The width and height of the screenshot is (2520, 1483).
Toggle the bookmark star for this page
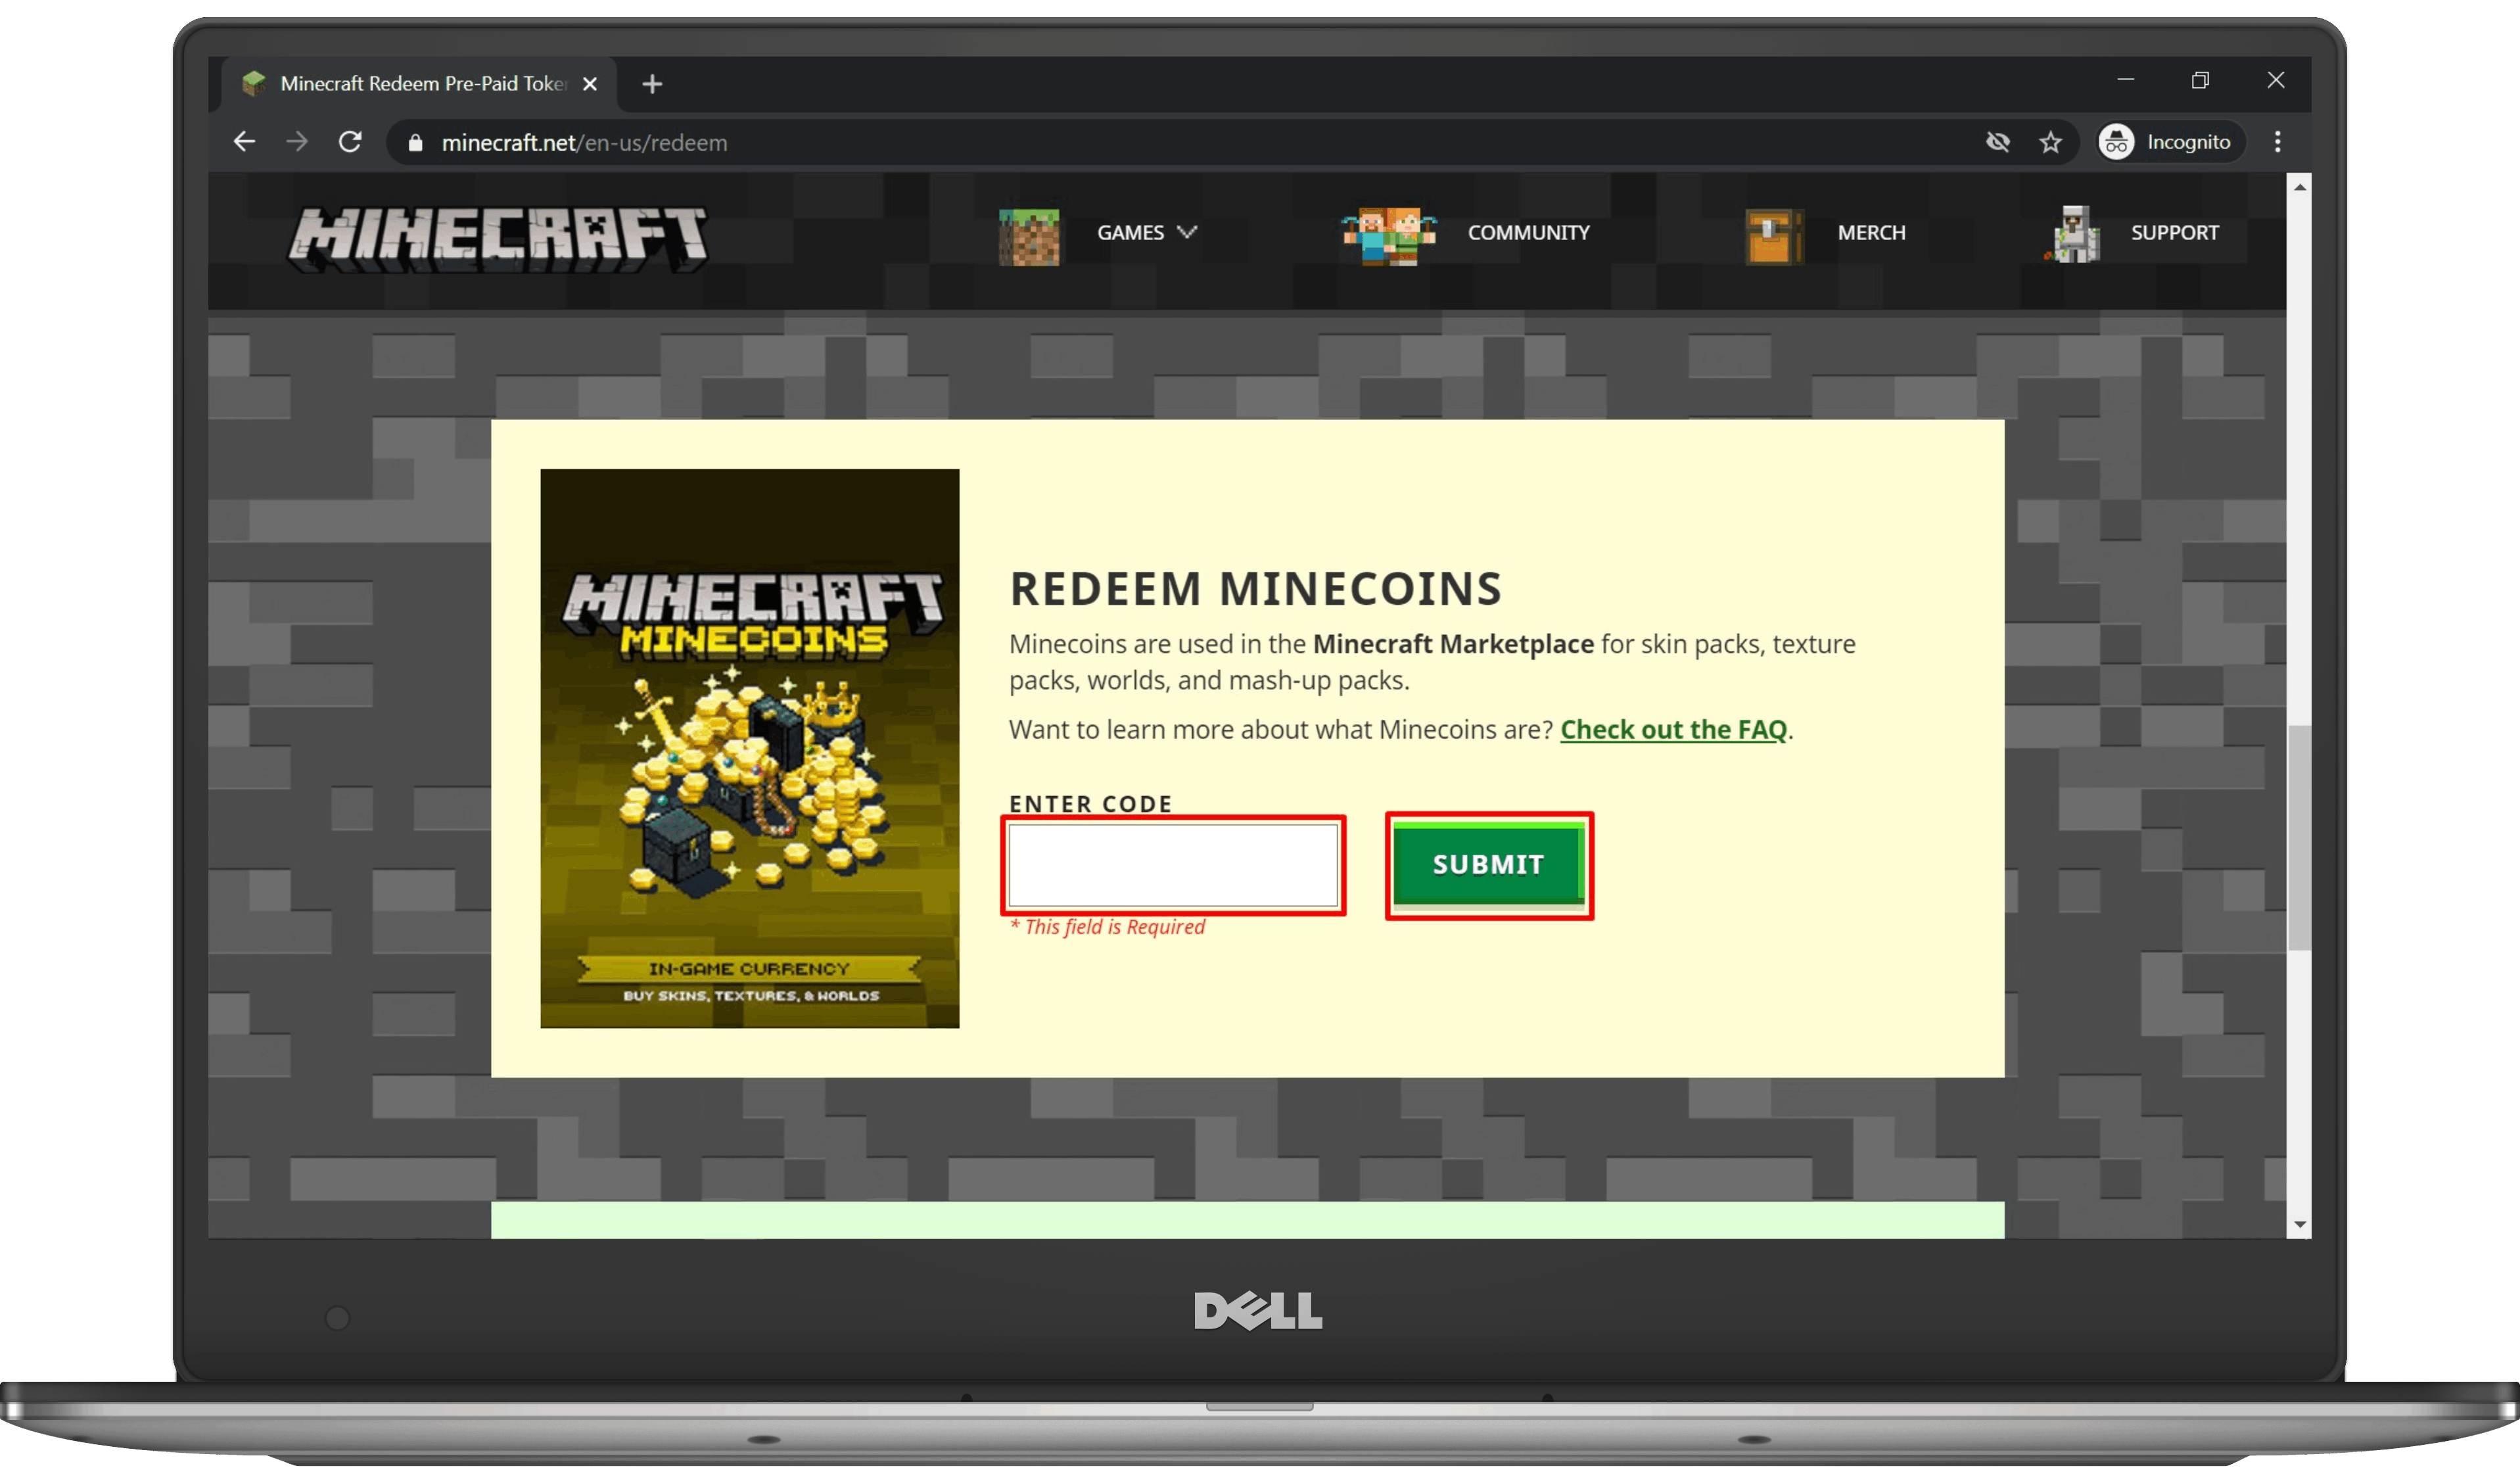pos(2051,142)
